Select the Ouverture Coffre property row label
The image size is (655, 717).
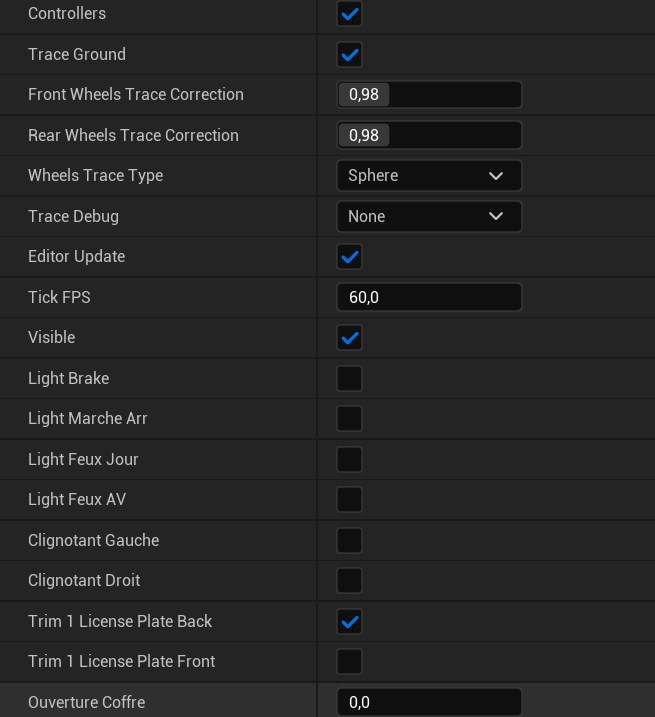click(x=87, y=703)
